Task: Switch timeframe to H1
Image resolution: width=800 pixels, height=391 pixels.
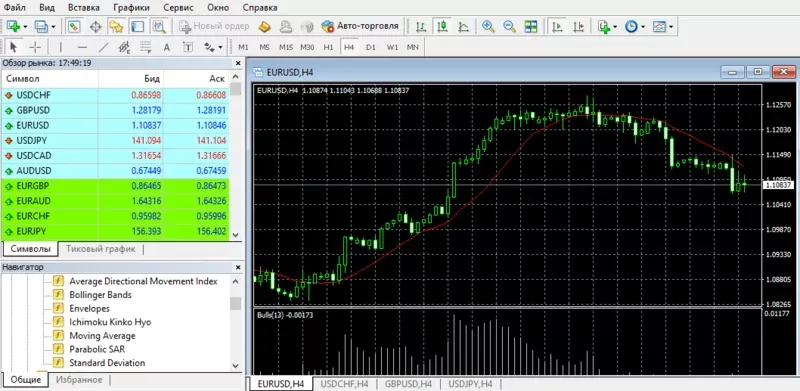Action: (328, 47)
